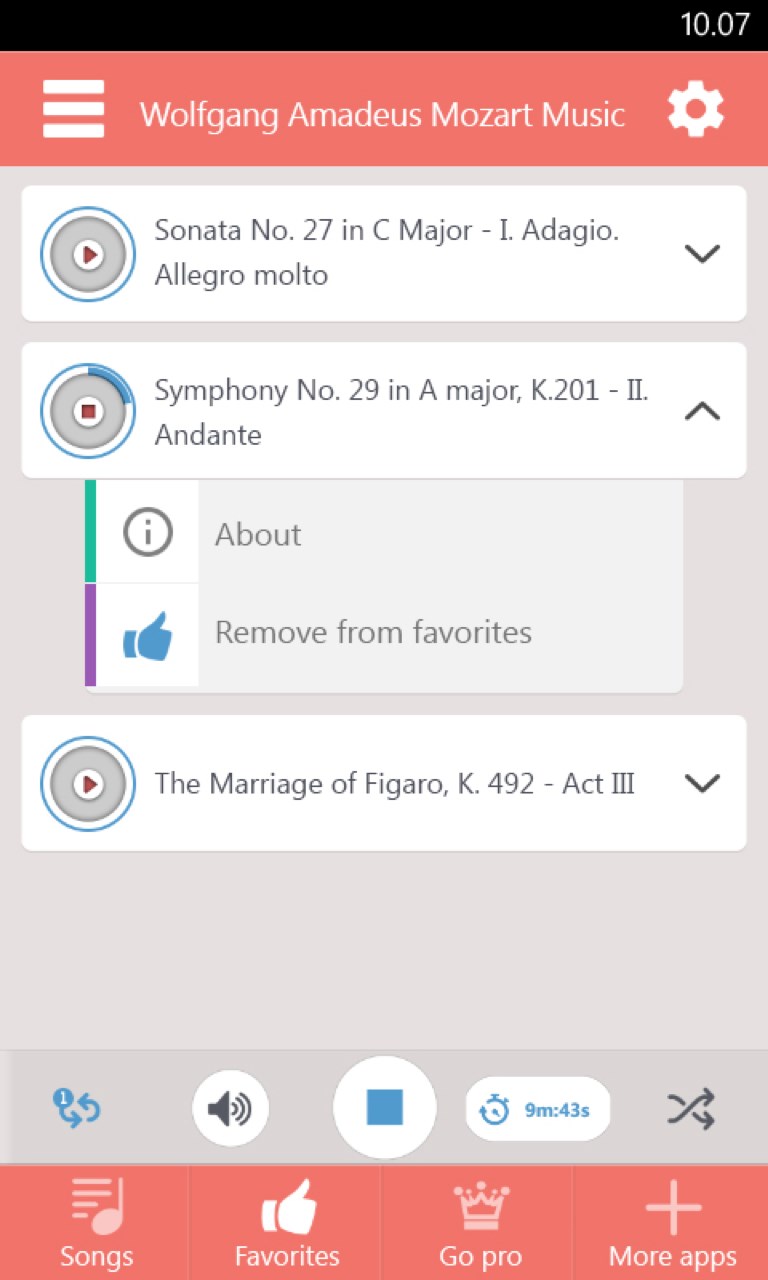Select the Symphony No. 29 song title

(x=401, y=411)
